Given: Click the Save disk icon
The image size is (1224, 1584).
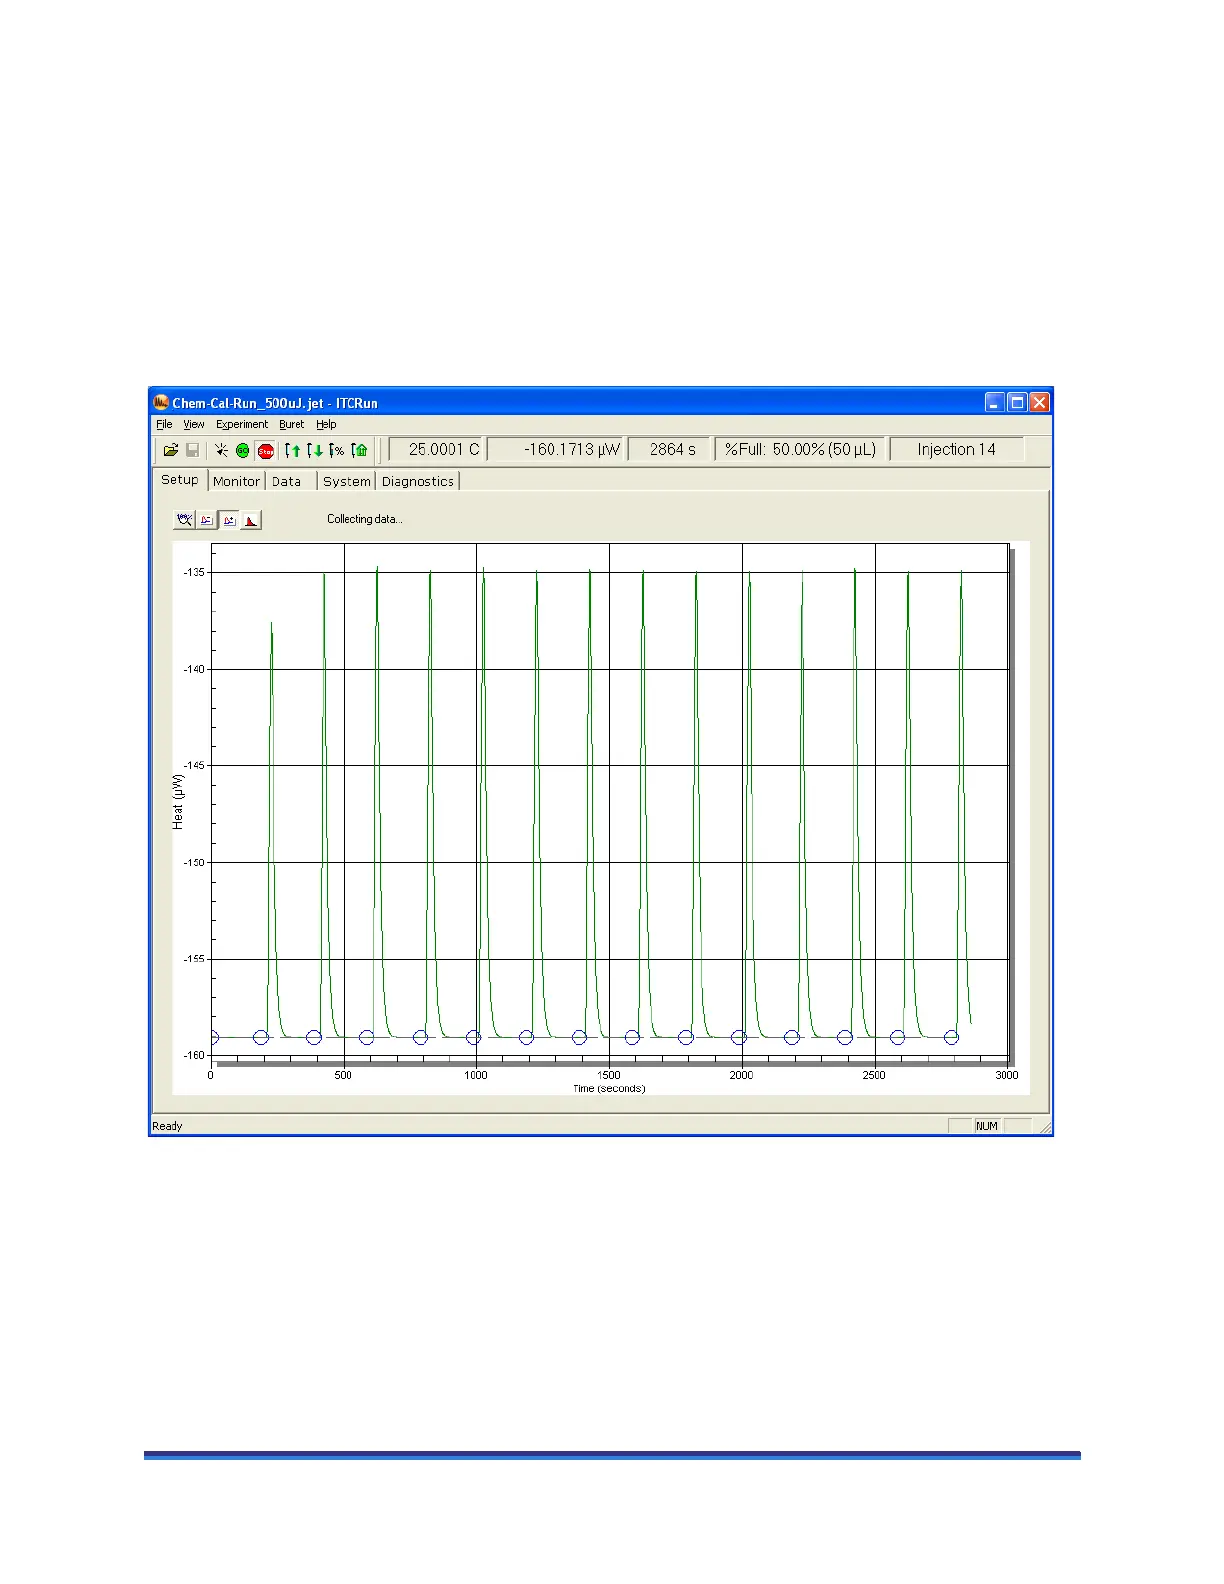Looking at the screenshot, I should [x=192, y=451].
